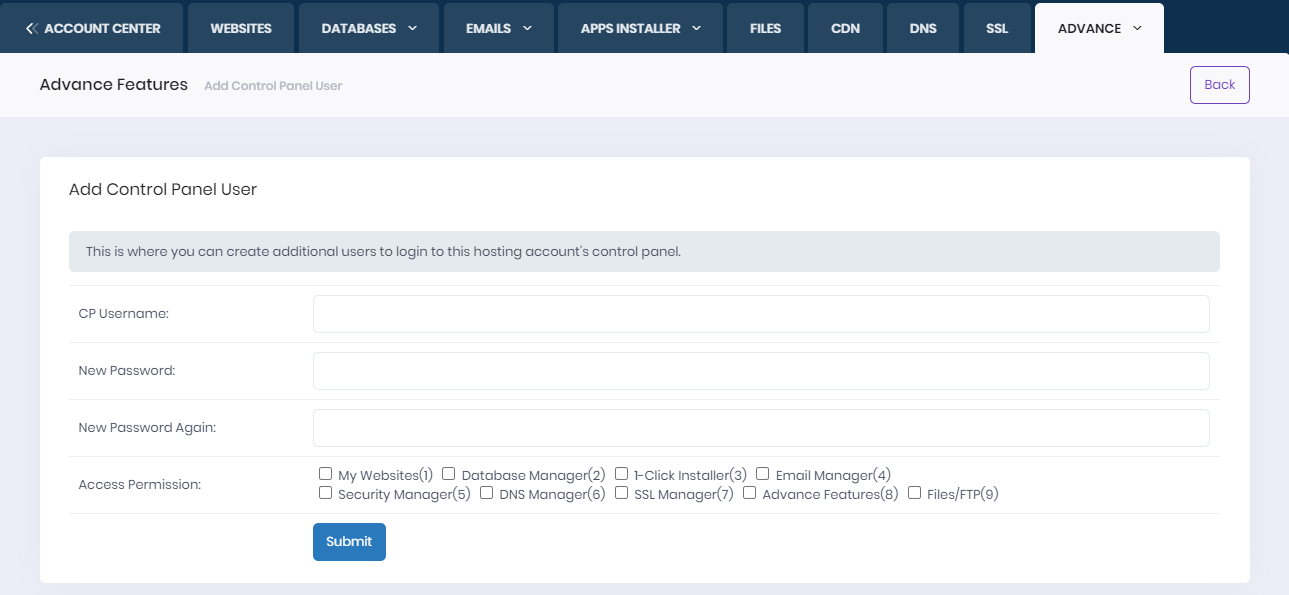Open the CDN section
Viewport: 1289px width, 595px height.
point(845,28)
